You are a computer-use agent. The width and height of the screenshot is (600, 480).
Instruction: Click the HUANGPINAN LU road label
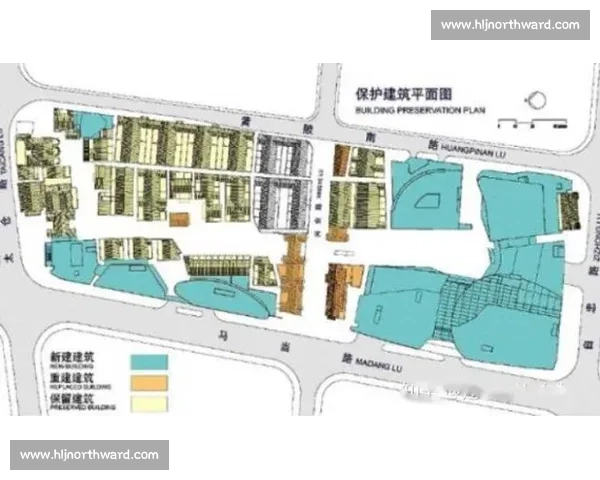pos(473,150)
